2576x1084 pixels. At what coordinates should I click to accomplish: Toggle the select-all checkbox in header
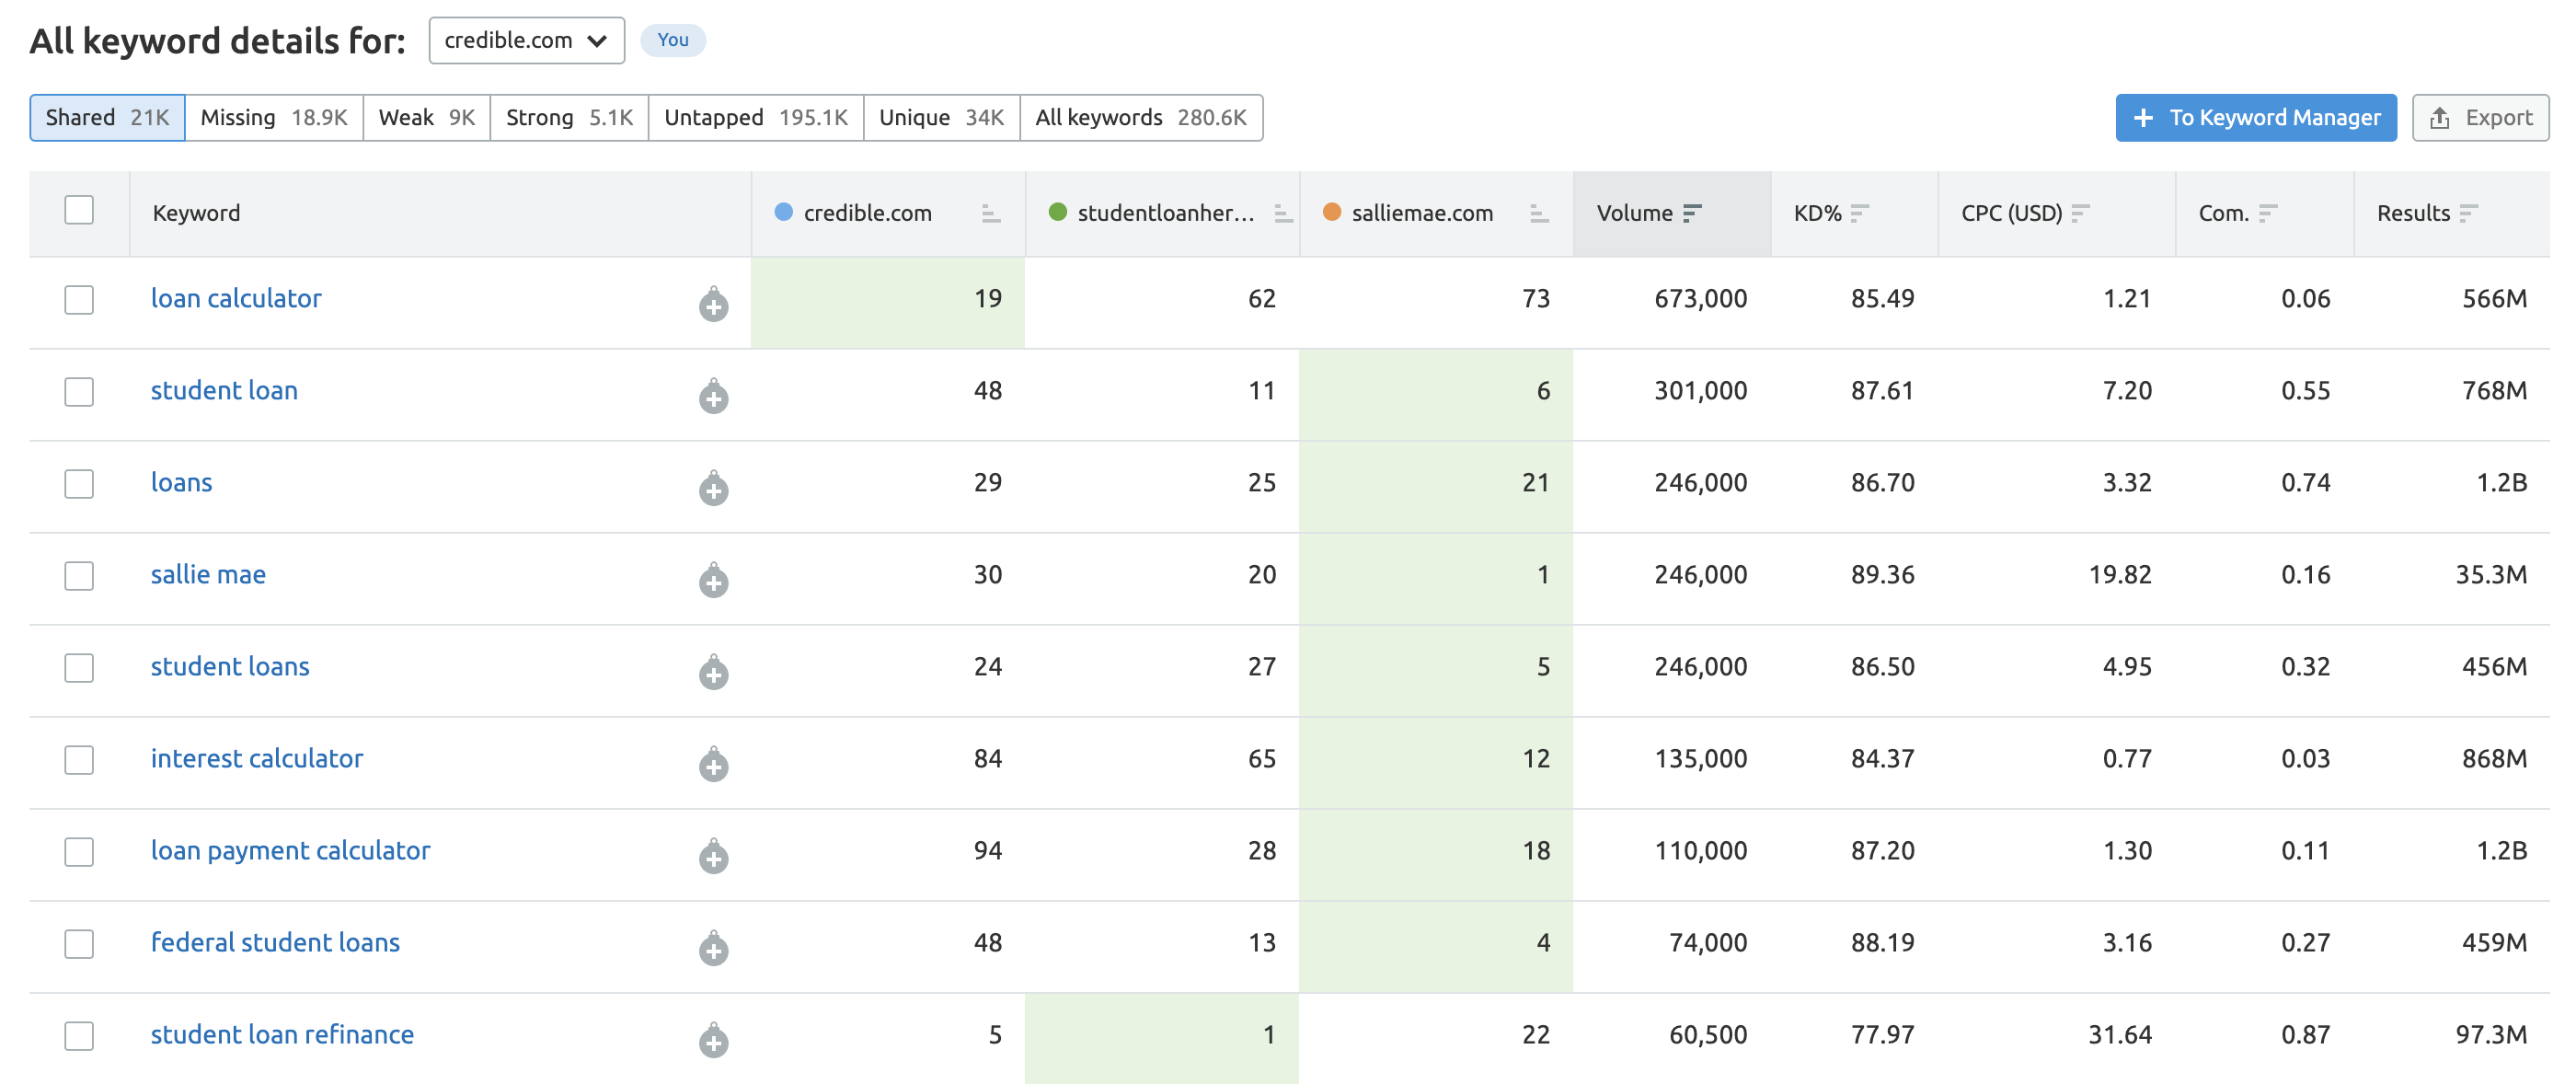(x=79, y=210)
